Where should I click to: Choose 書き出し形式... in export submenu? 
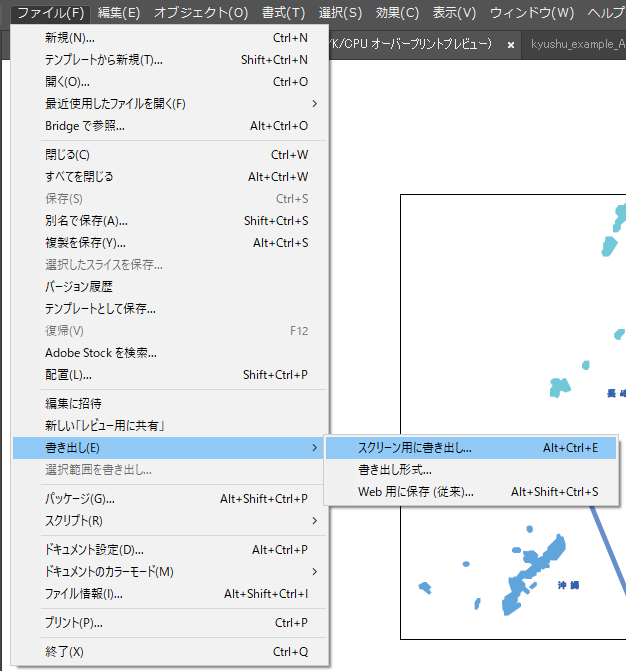395,470
